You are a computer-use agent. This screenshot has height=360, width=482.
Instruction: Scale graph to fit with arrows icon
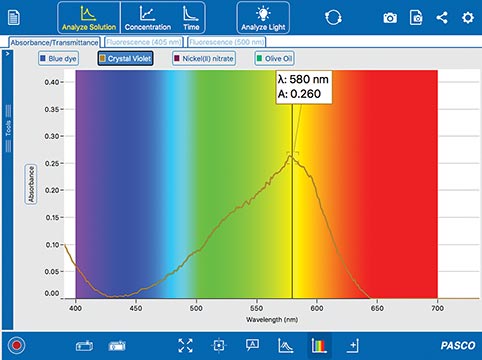pyautogui.click(x=185, y=345)
